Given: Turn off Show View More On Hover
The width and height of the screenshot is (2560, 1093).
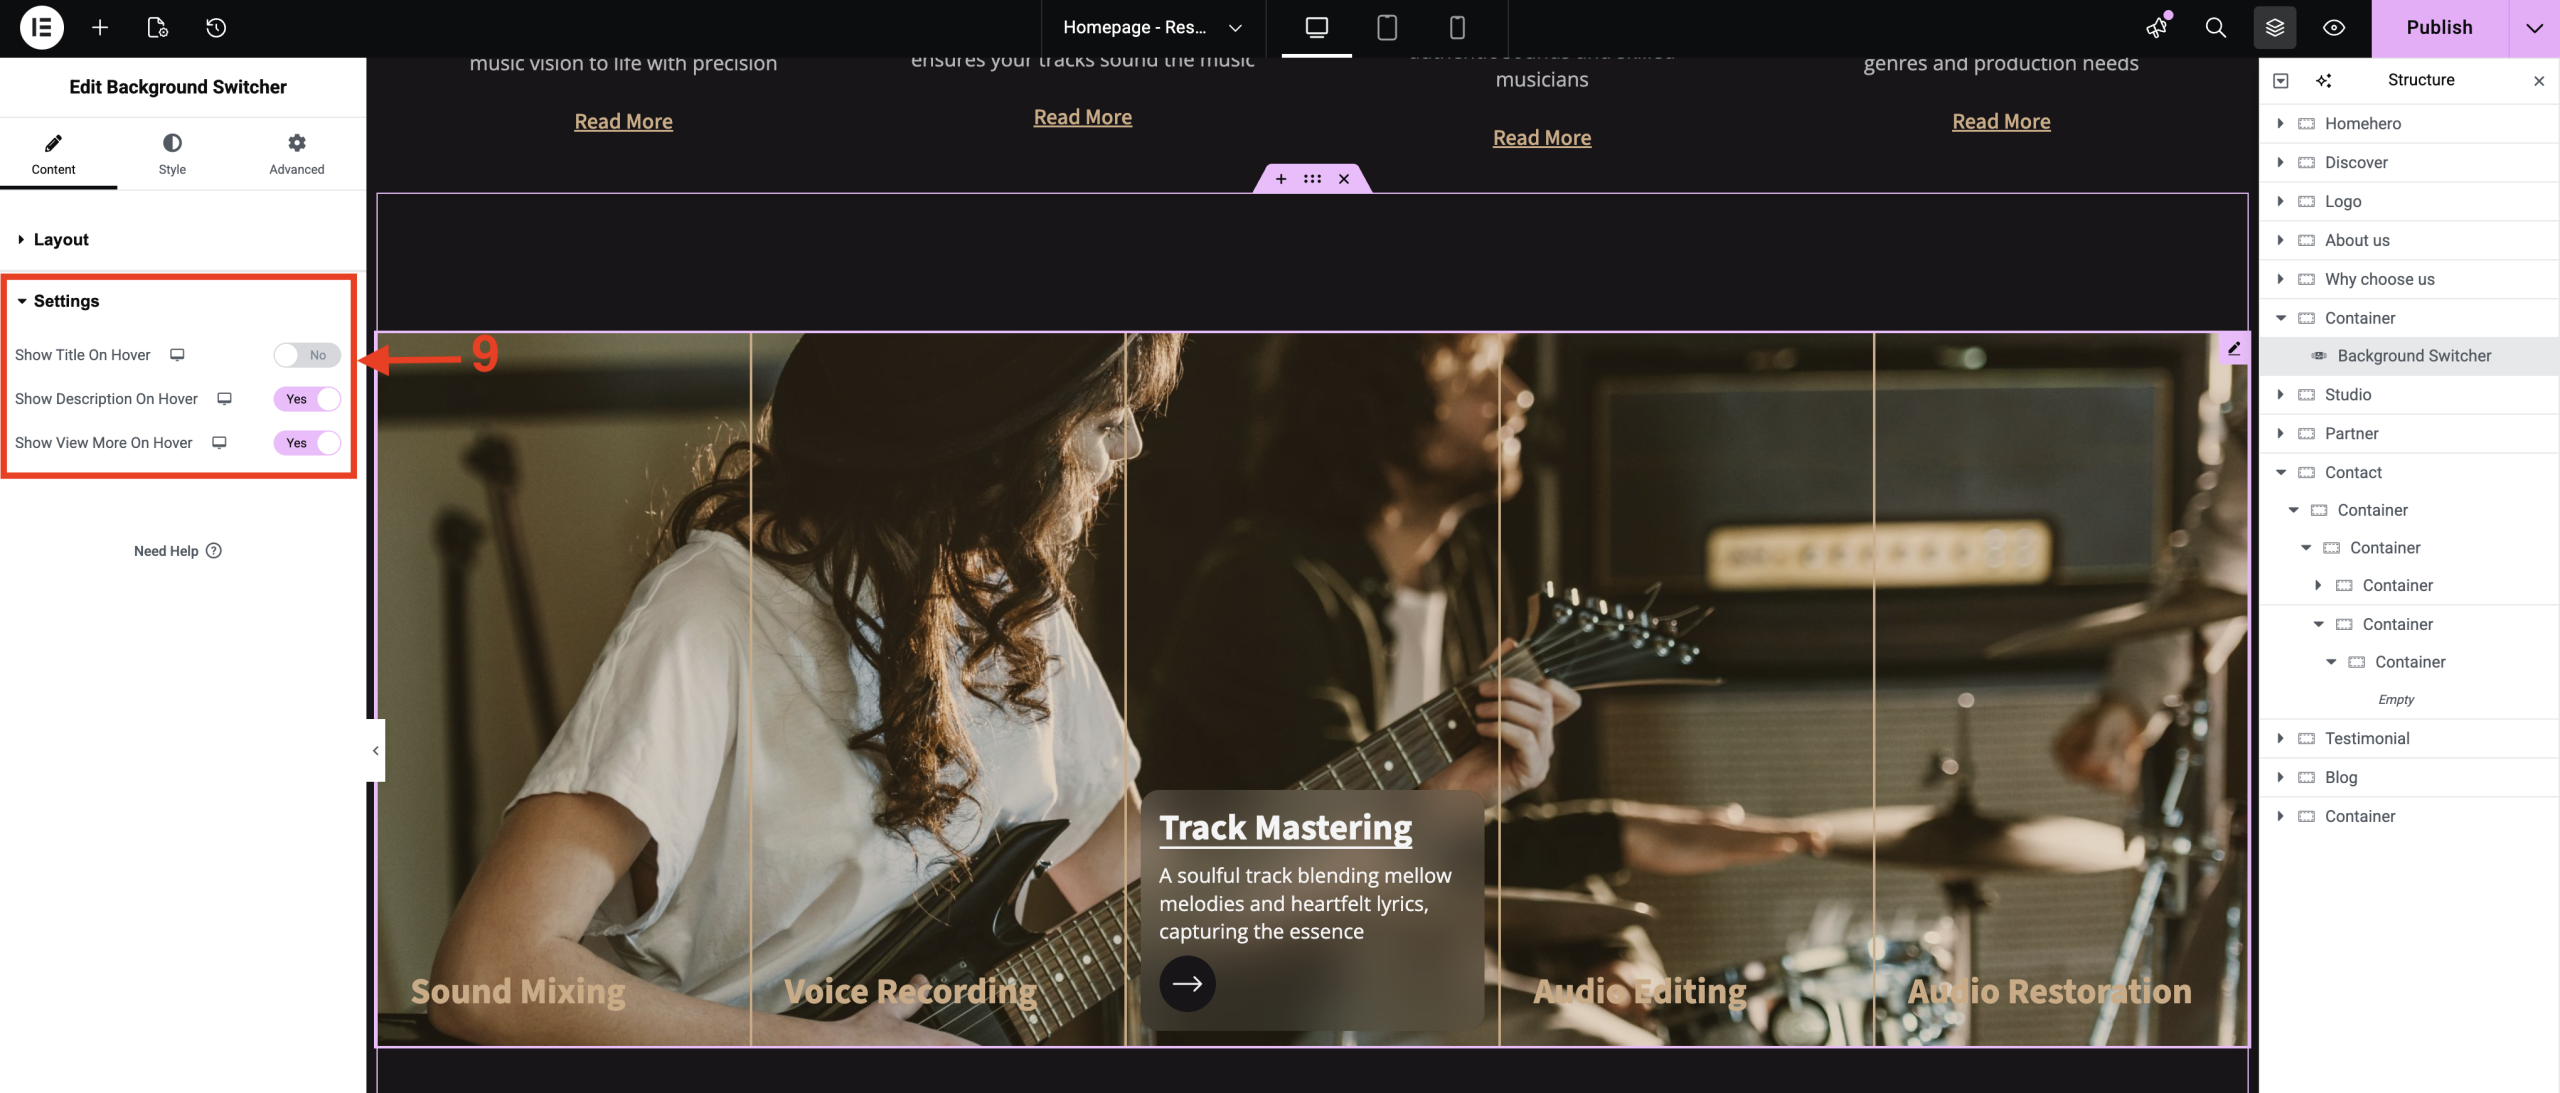Looking at the screenshot, I should [307, 443].
